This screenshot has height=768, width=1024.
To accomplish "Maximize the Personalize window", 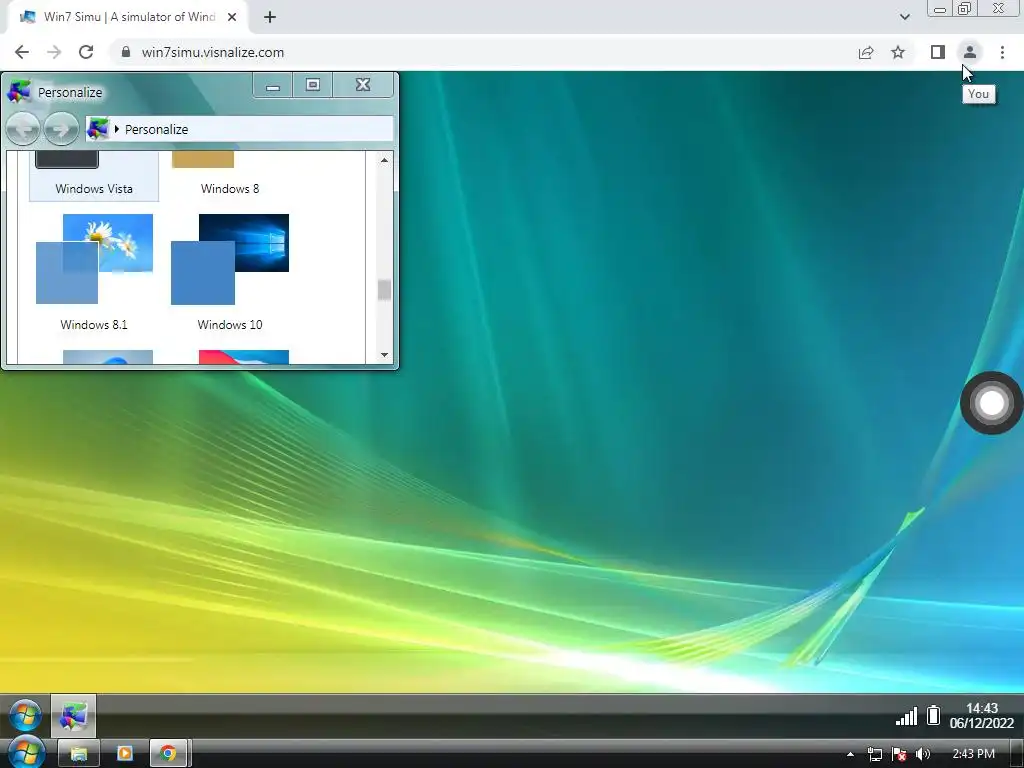I will tap(313, 85).
